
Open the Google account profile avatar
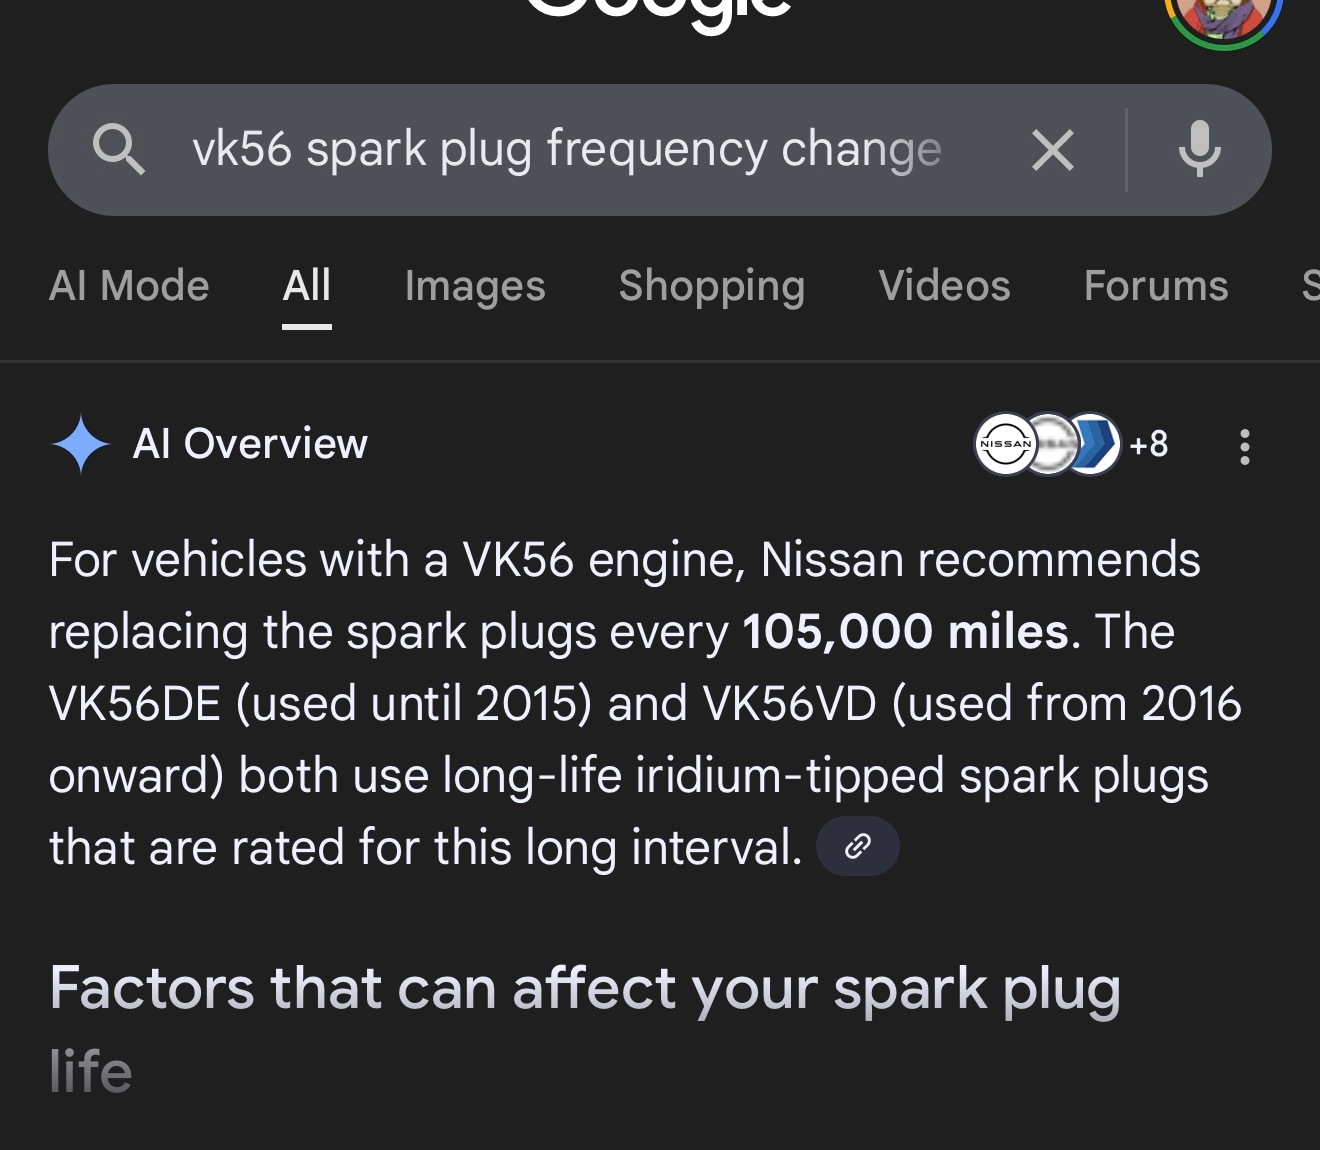pos(1222,15)
